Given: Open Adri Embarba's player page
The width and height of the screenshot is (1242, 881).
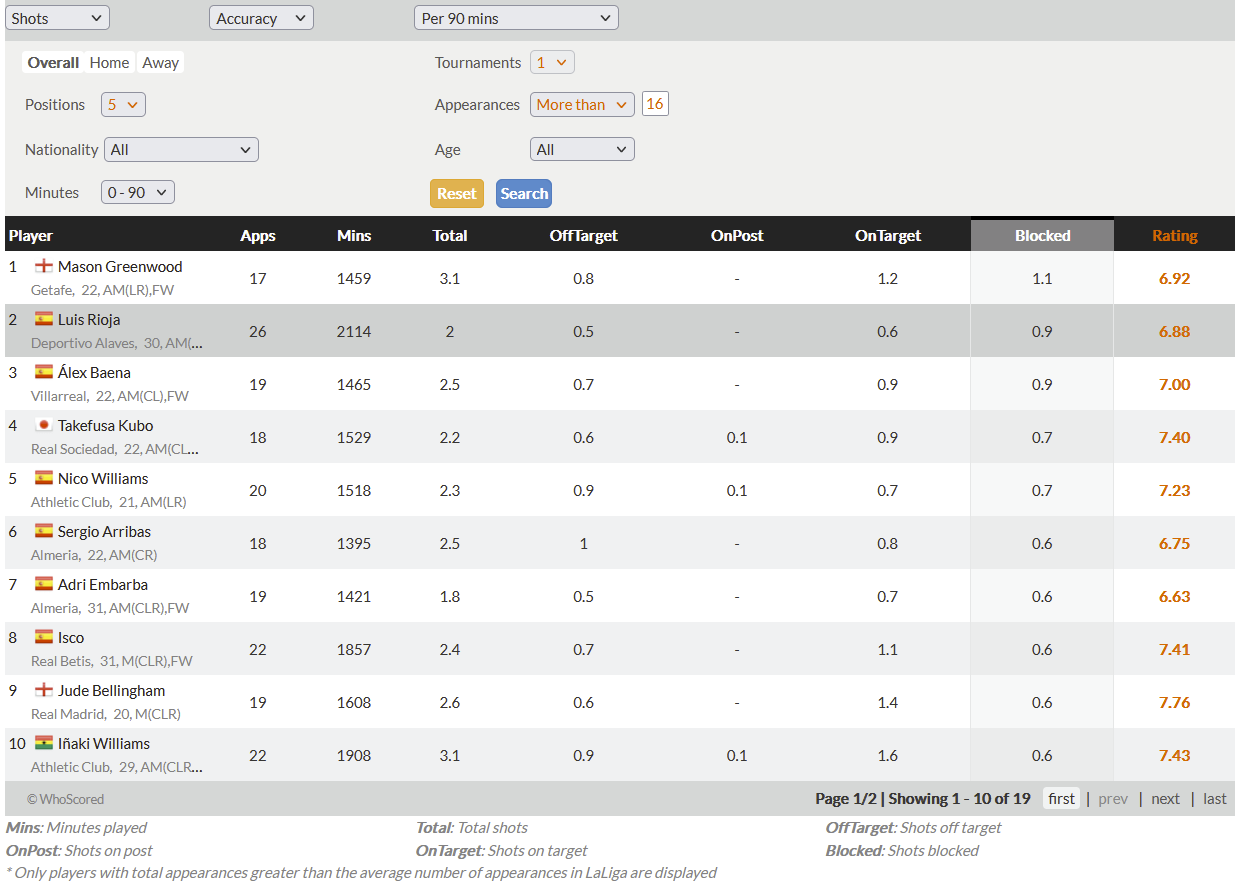Looking at the screenshot, I should coord(103,584).
